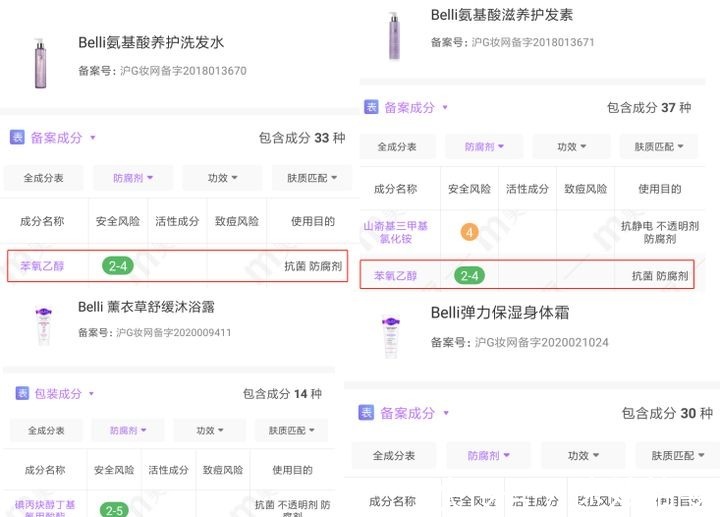This screenshot has width=720, height=517.
Task: Click 抗静电 不透明剂 防腐剂 purpose cell
Action: tap(660, 232)
